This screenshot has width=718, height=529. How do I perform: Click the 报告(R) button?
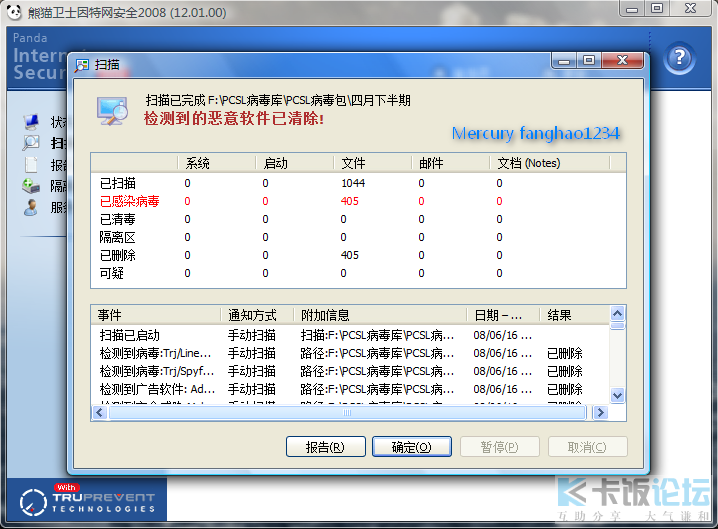coord(326,447)
